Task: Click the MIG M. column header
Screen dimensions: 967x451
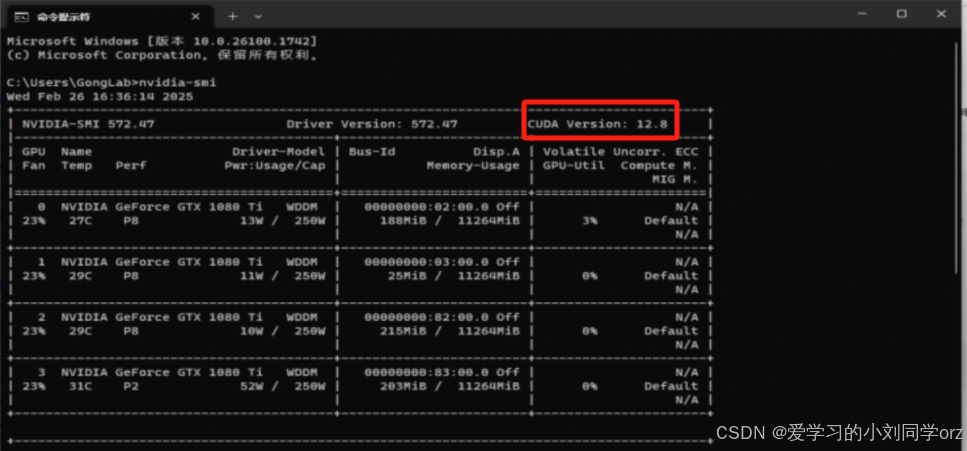Action: (x=675, y=180)
